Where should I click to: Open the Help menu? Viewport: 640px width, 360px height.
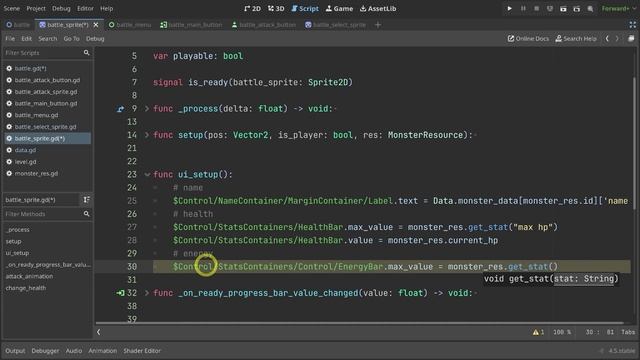click(x=107, y=8)
